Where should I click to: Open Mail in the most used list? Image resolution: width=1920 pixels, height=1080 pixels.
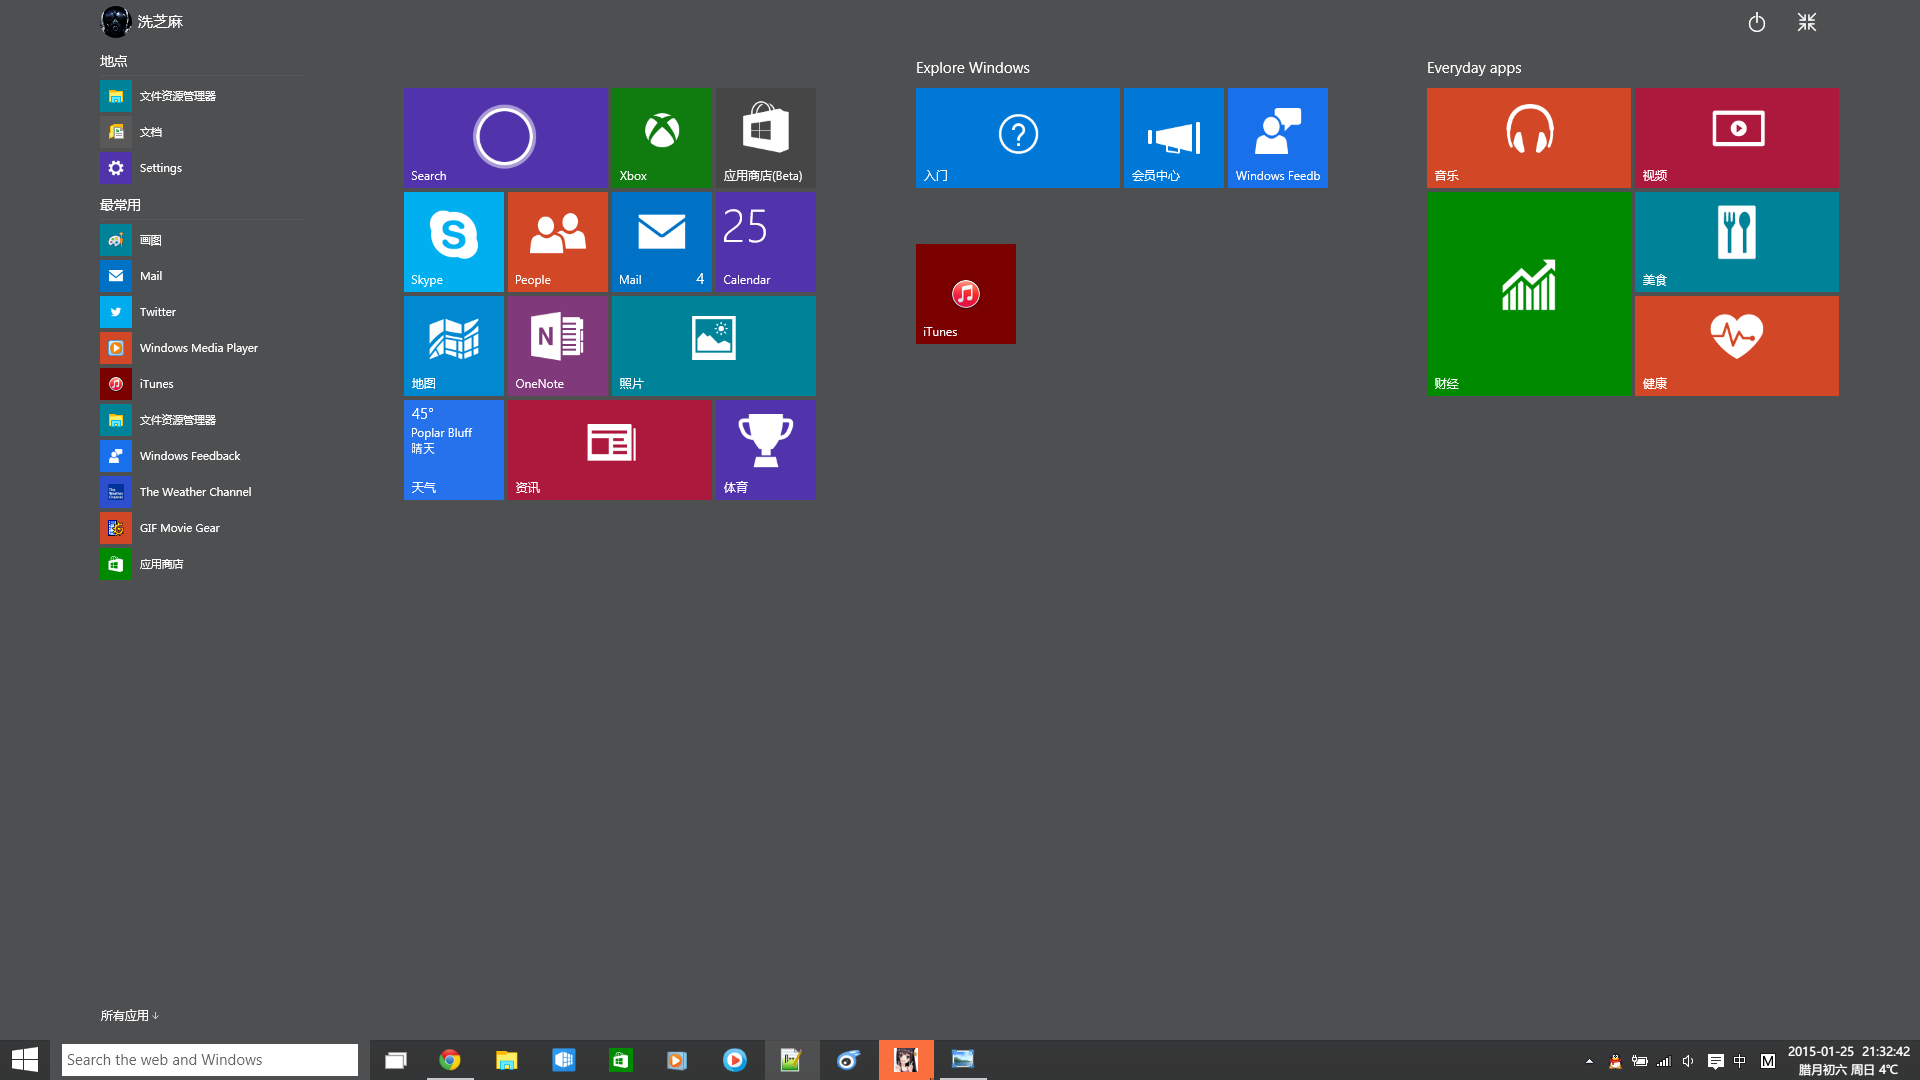201,276
